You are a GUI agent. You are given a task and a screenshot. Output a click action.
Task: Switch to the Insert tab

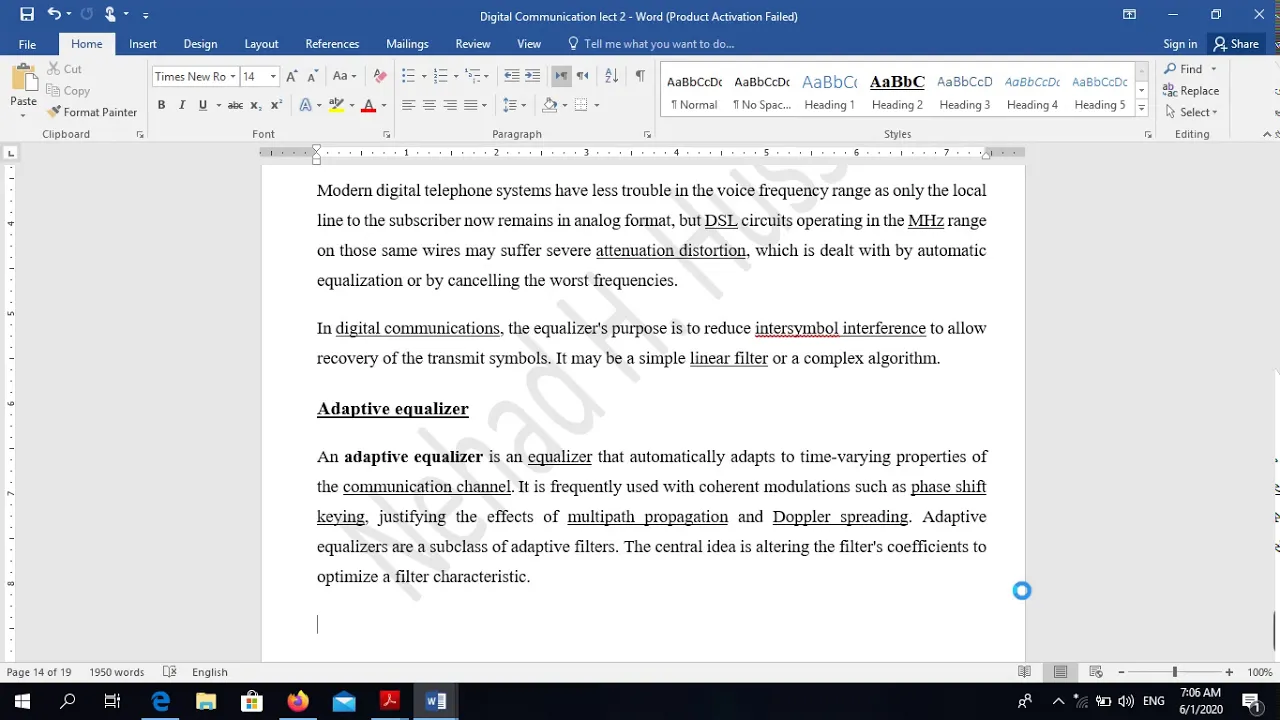click(142, 44)
